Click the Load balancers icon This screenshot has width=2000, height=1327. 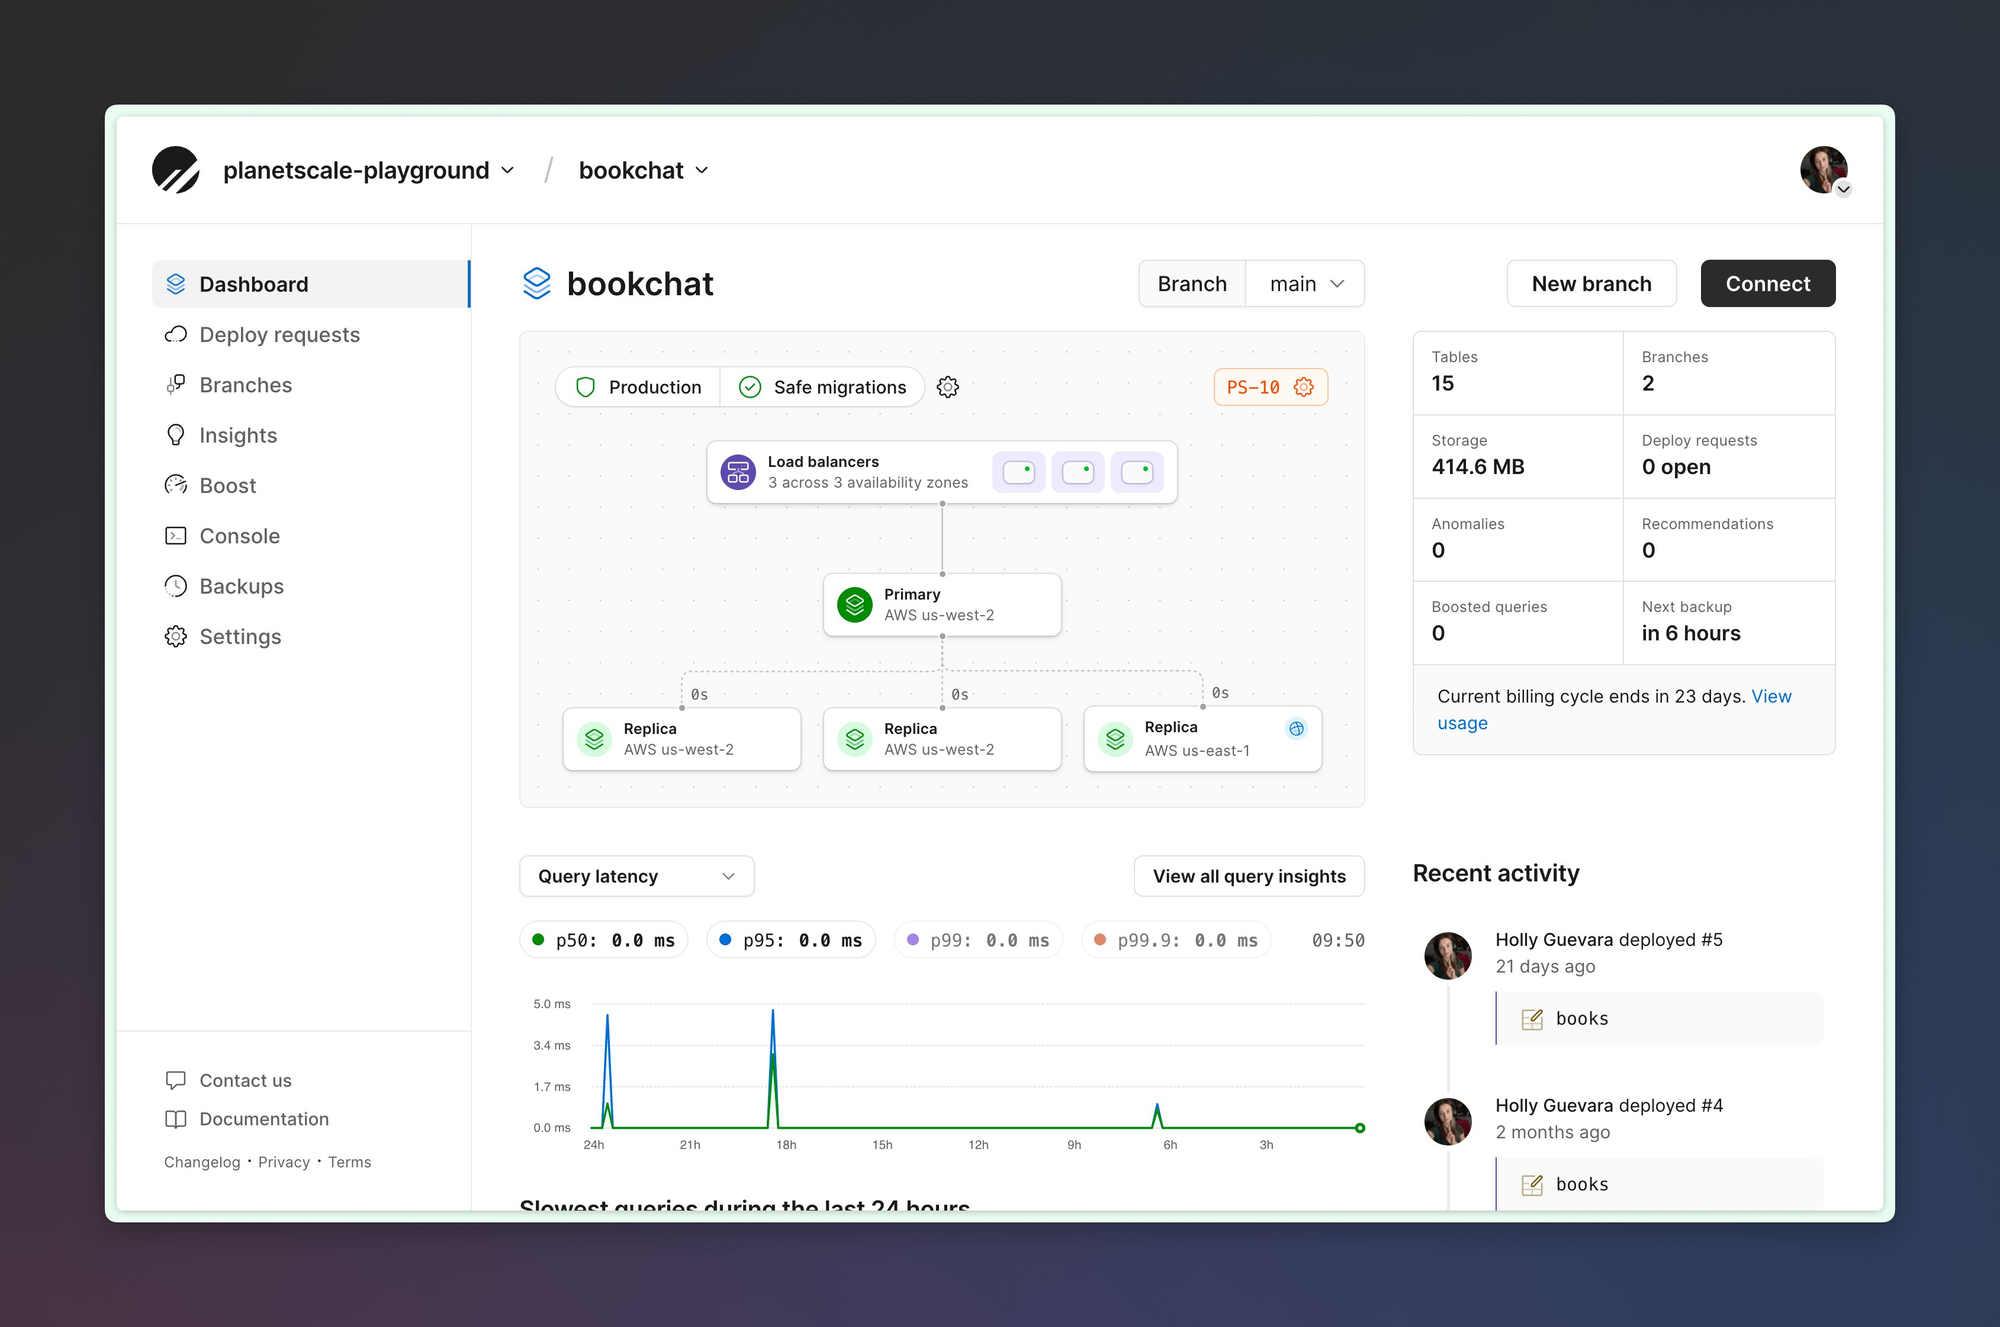(x=738, y=472)
